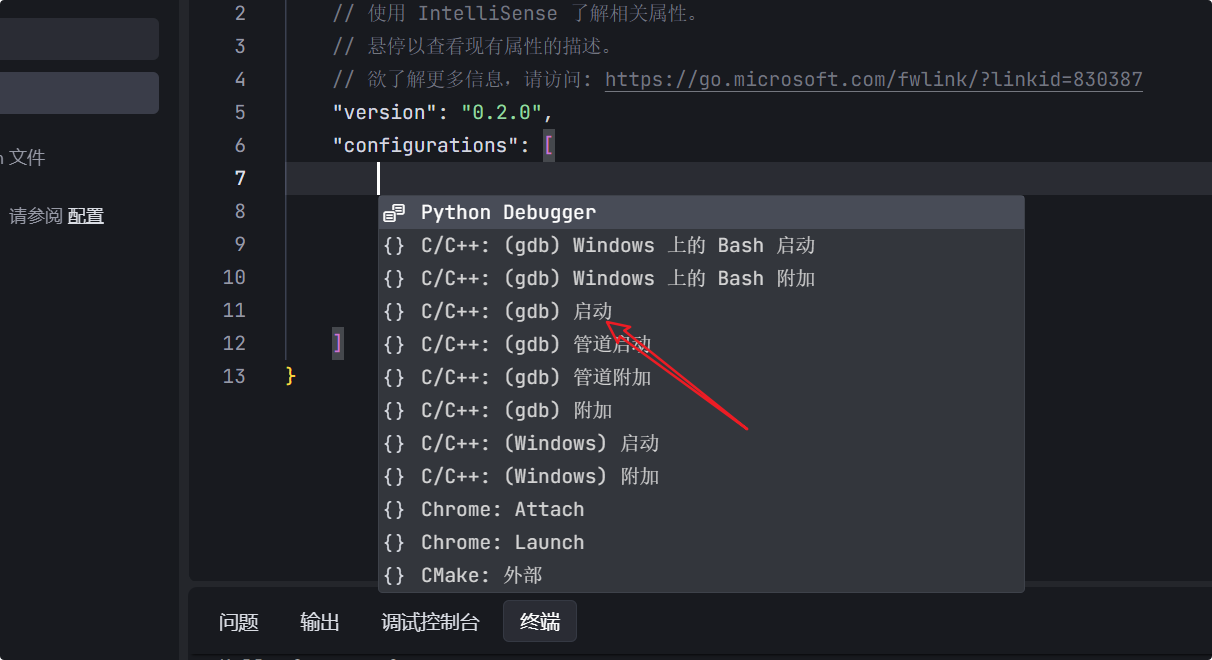Viewport: 1212px width, 660px height.
Task: Select the Python Debugger suggestion icon
Action: coord(394,212)
